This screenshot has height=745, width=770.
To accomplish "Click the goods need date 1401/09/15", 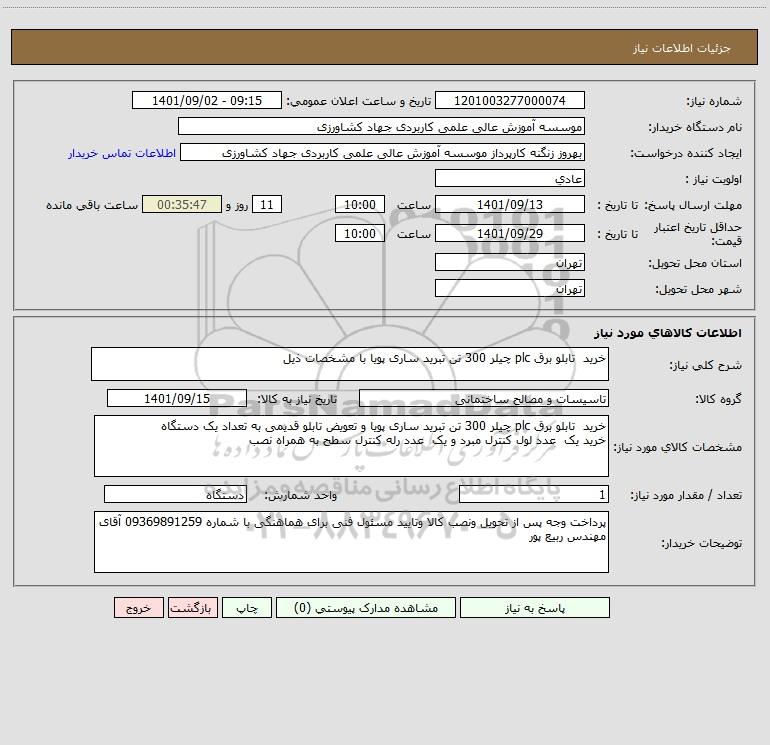I will tap(177, 398).
